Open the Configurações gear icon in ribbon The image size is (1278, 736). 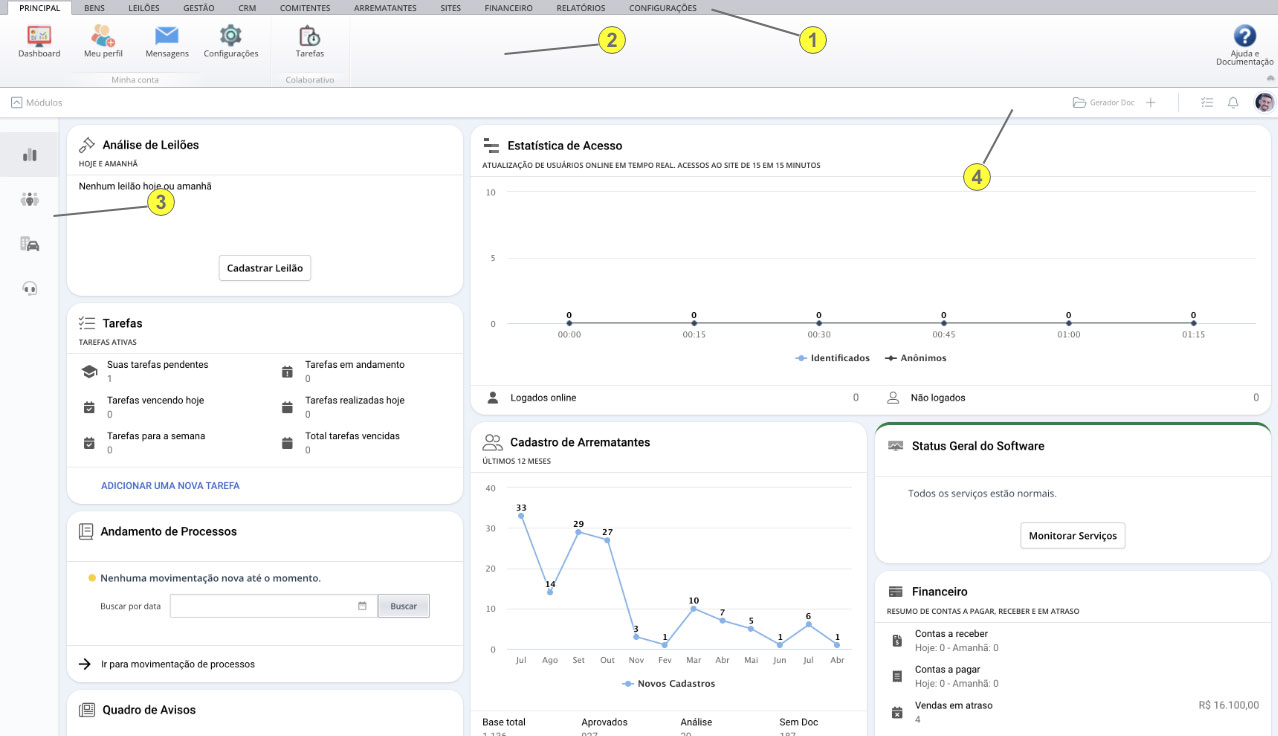231,37
